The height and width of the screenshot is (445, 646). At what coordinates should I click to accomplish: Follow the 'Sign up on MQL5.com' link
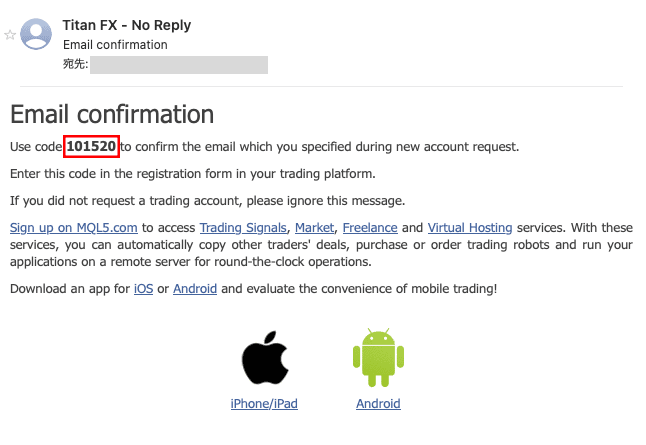click(73, 228)
